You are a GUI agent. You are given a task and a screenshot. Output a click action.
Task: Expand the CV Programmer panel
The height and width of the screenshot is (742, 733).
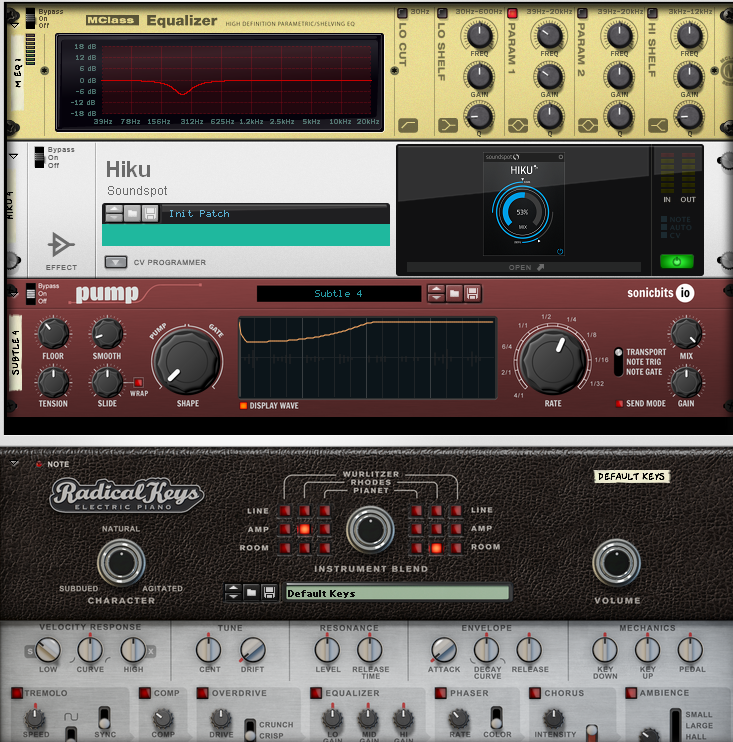point(116,262)
